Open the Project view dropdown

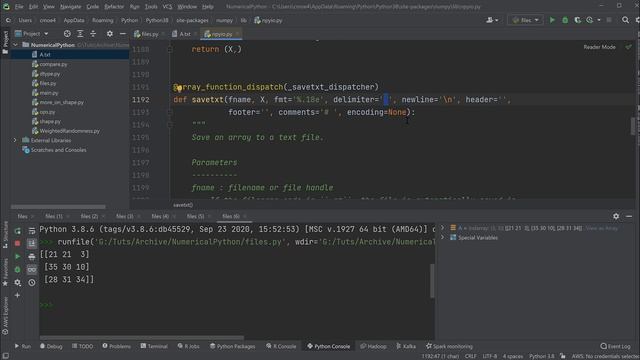coord(32,34)
